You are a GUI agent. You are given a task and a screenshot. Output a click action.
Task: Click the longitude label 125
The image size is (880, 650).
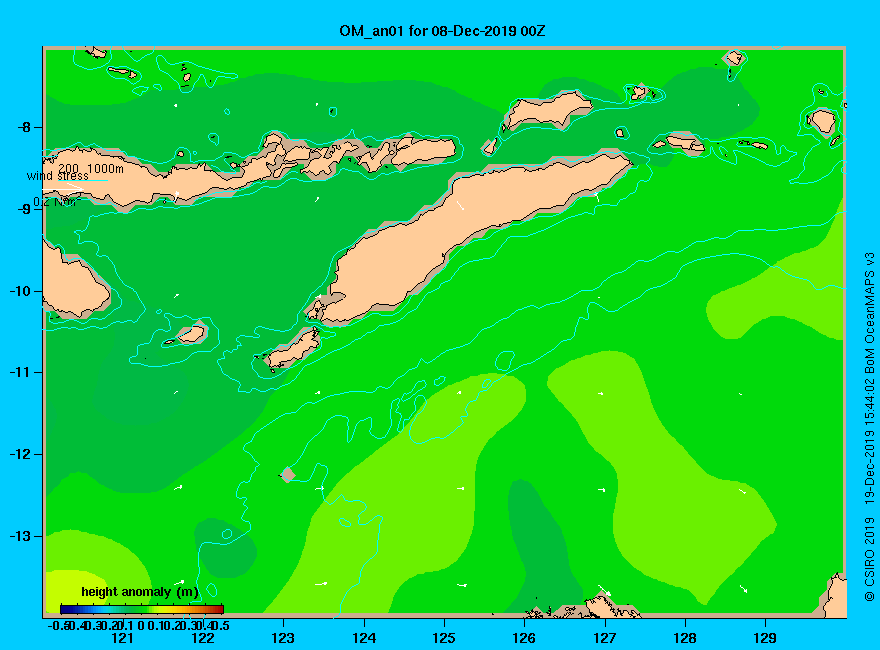[x=444, y=638]
